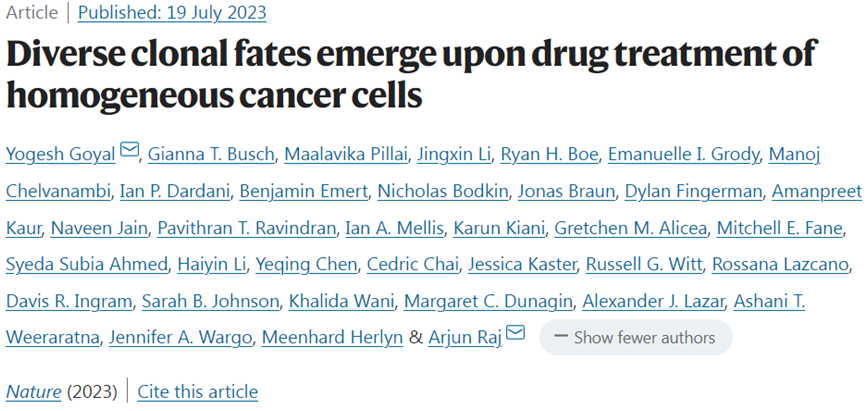View author Jennifer A. Wargo
868x411 pixels.
coord(180,337)
